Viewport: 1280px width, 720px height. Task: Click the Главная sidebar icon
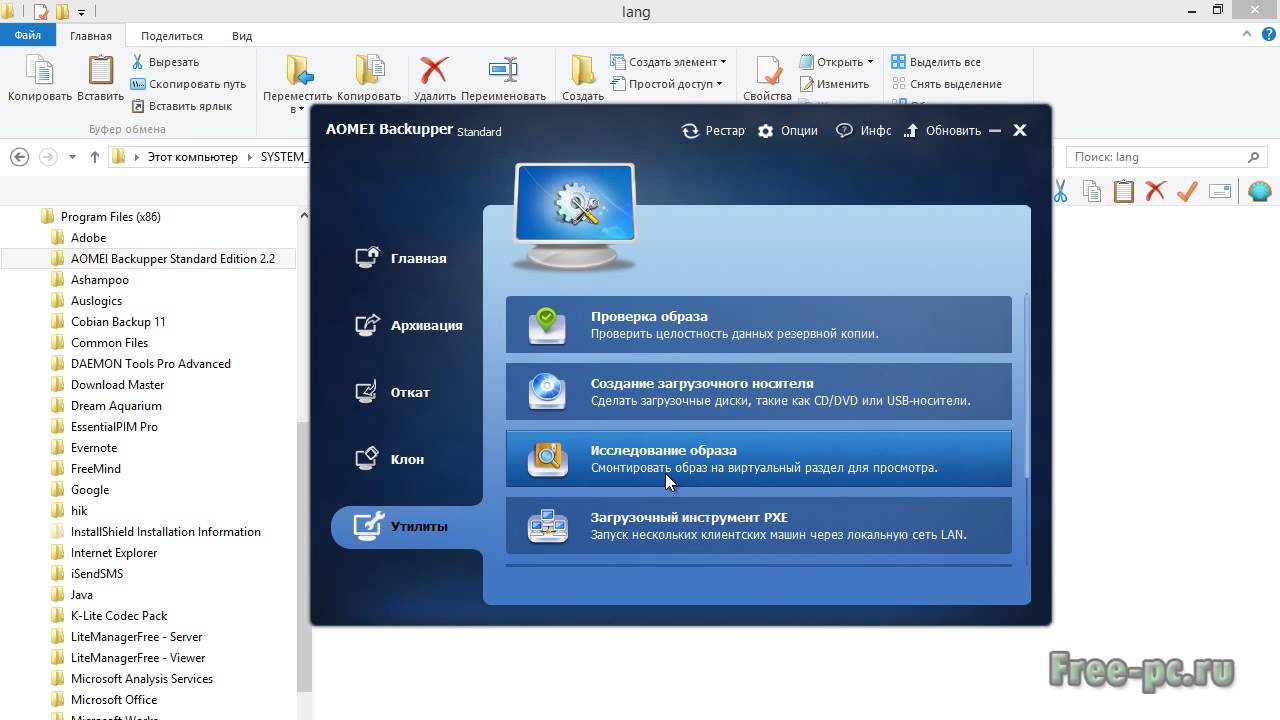point(368,258)
